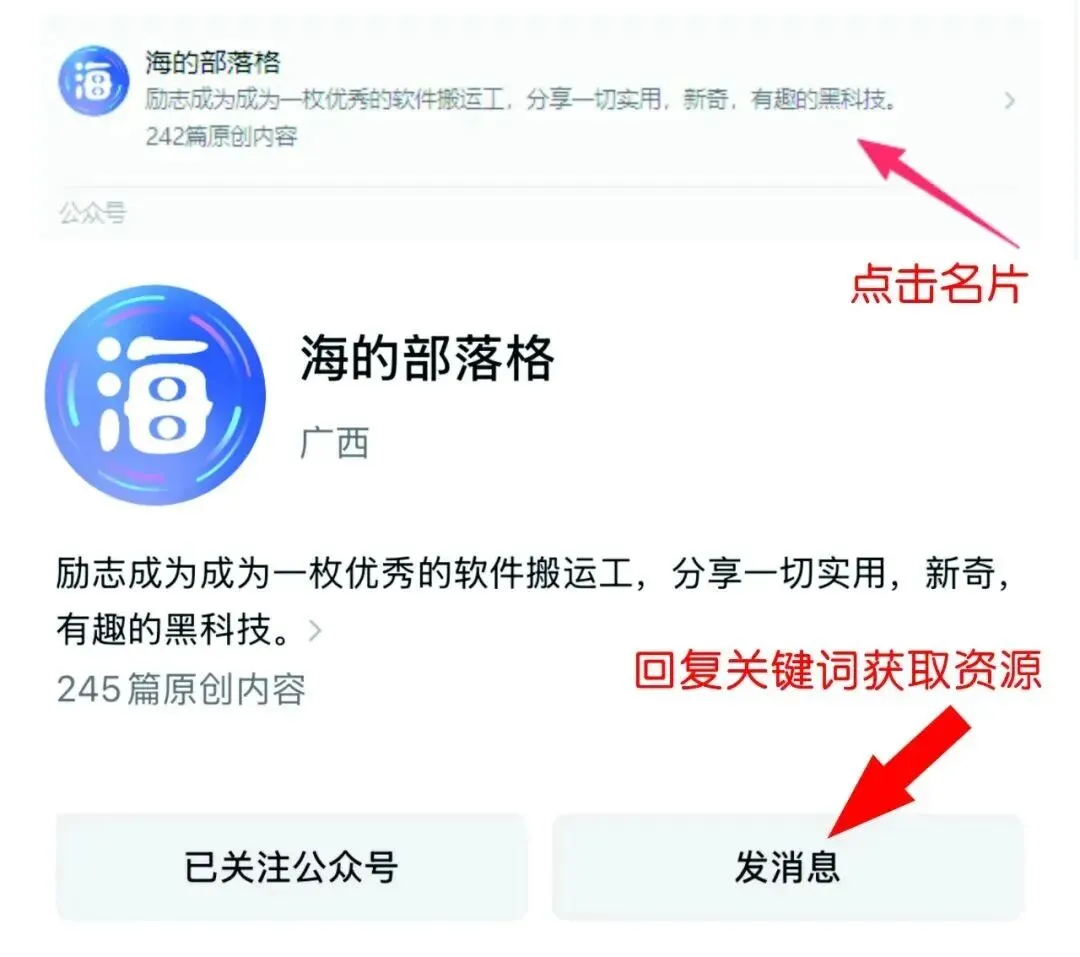Click the 公众号 label under the card

click(92, 212)
